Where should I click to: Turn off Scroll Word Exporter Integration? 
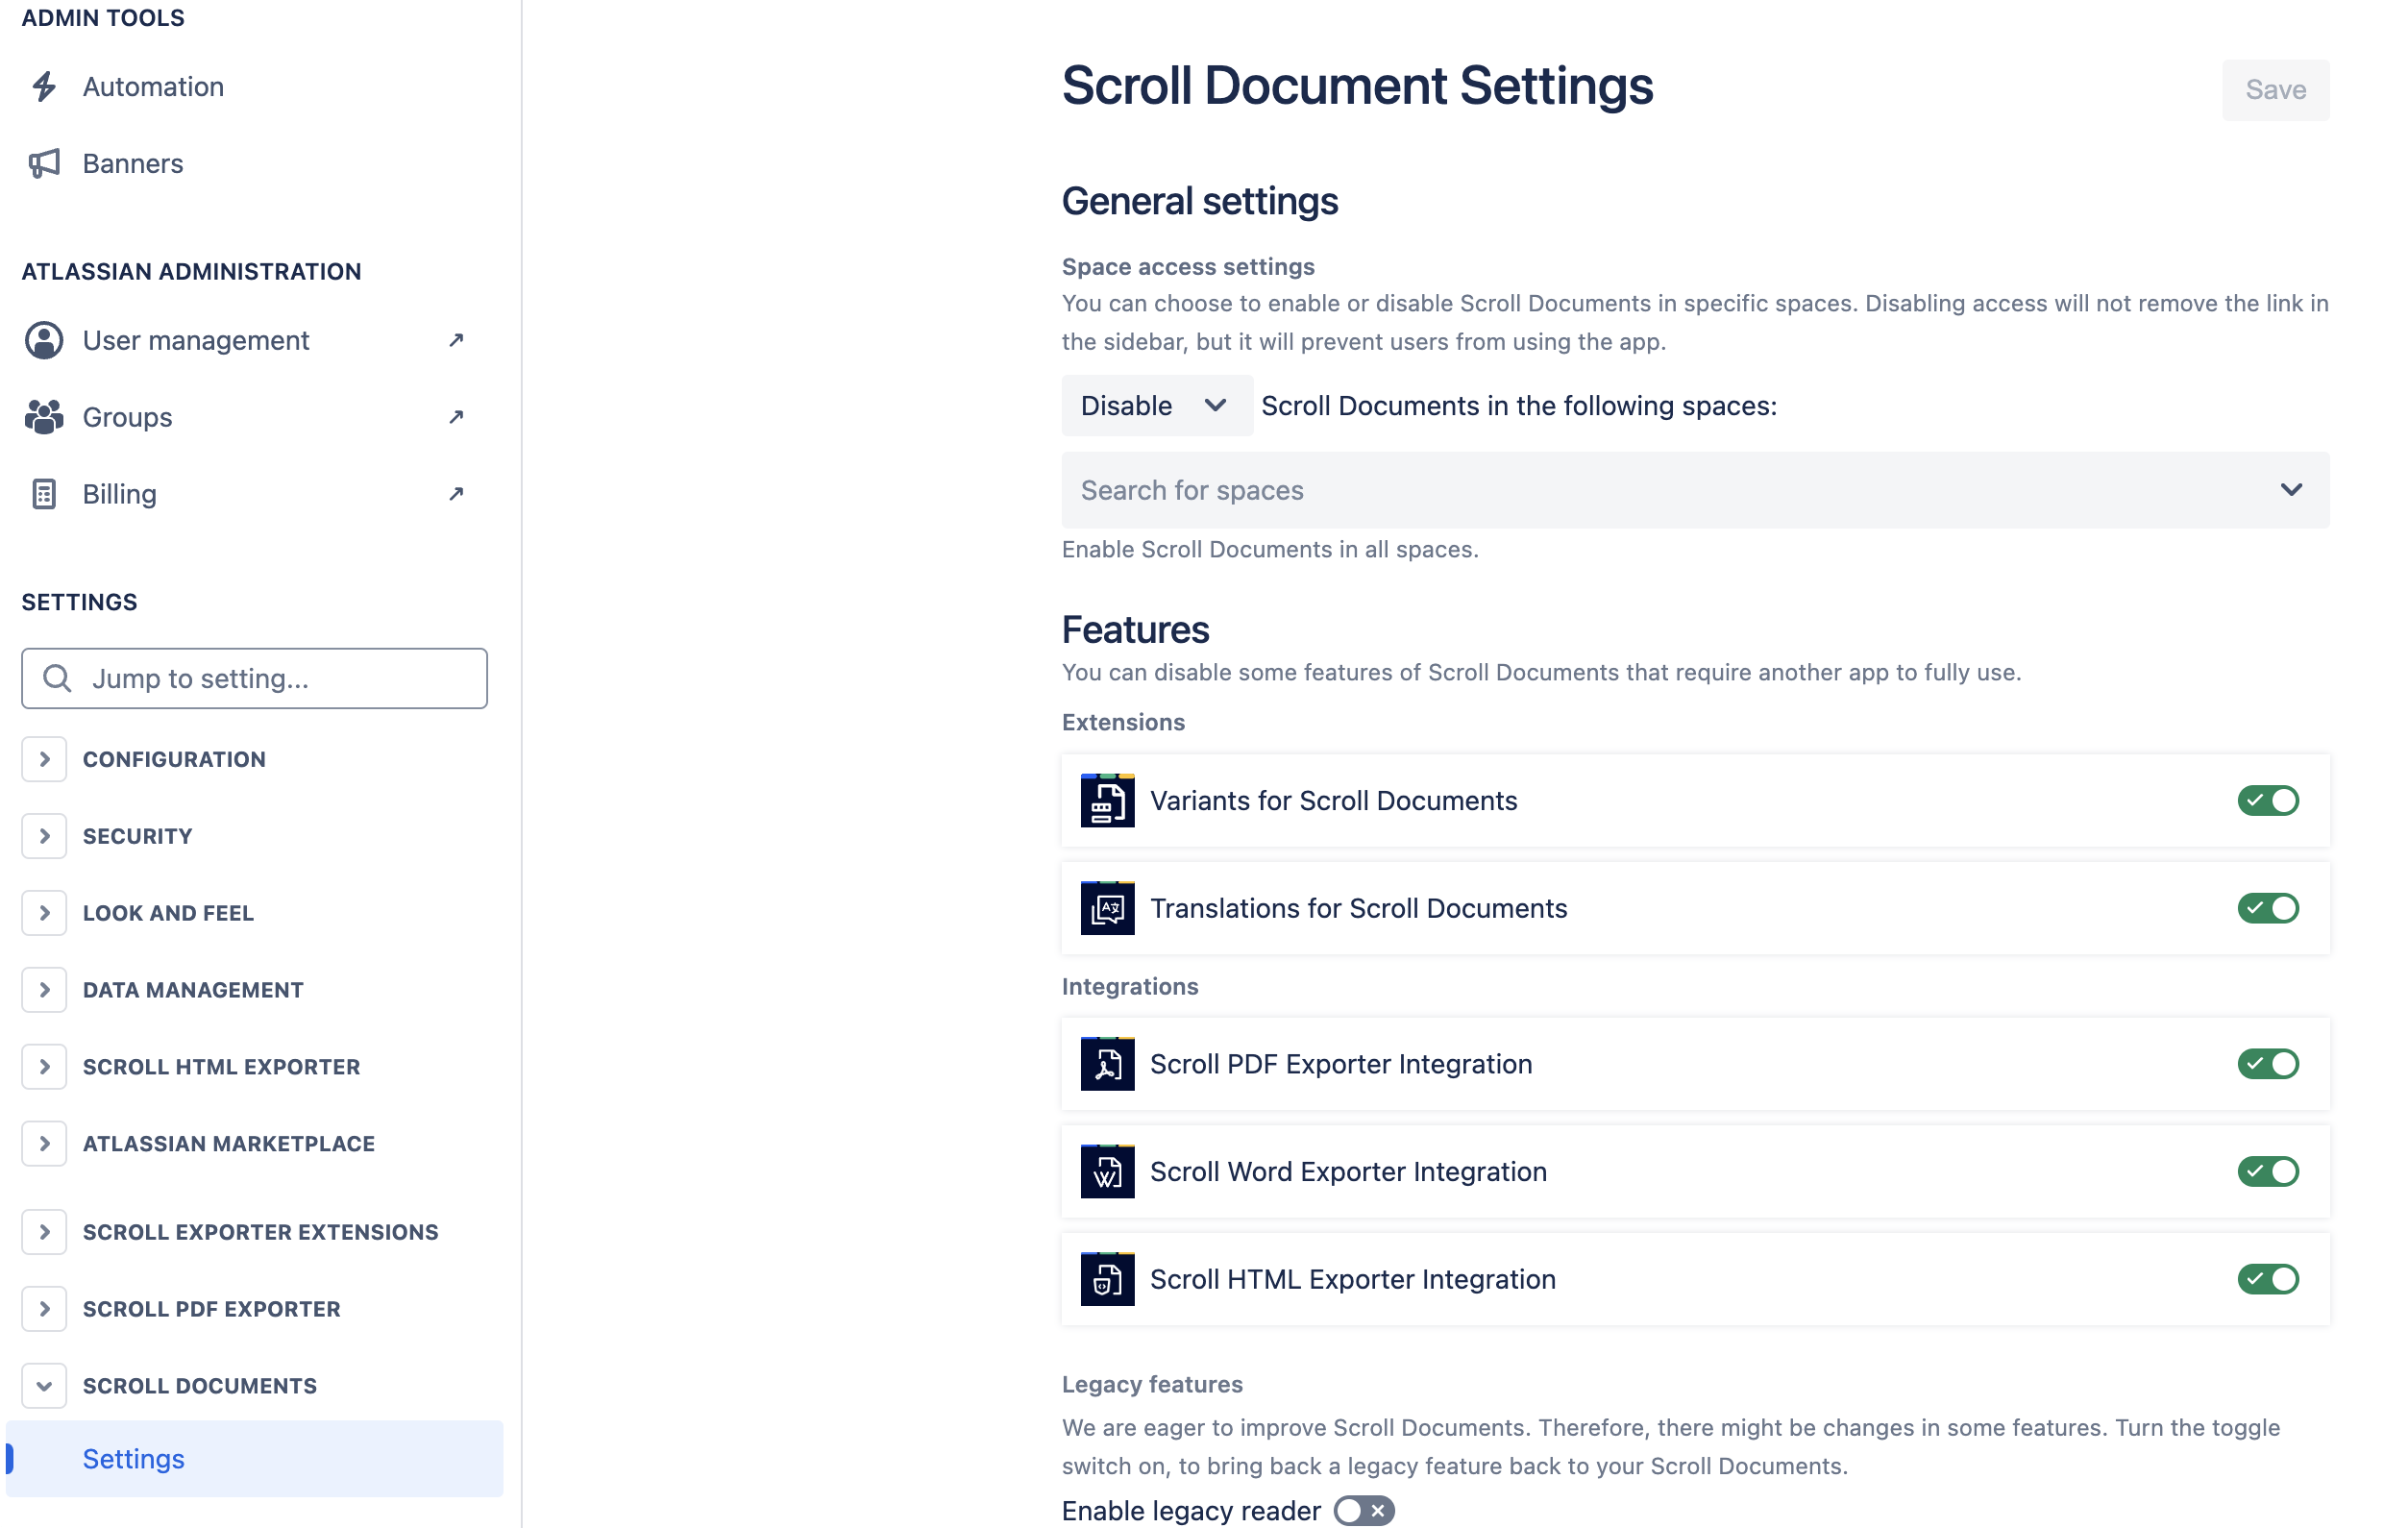pyautogui.click(x=2267, y=1171)
